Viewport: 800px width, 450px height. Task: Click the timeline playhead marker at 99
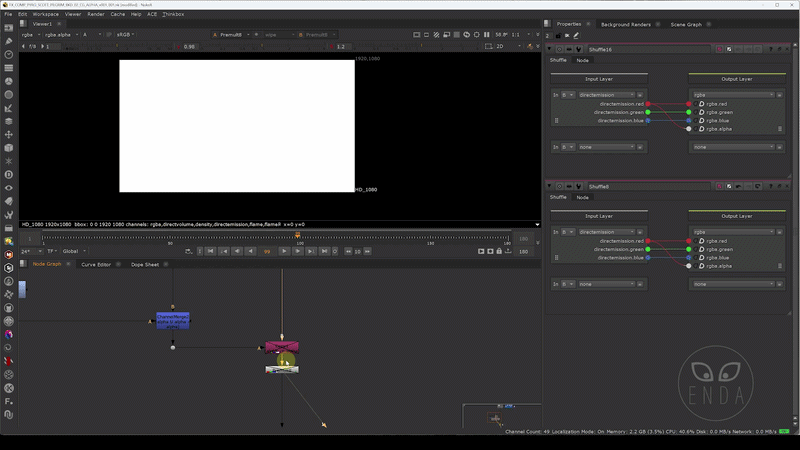pos(297,235)
